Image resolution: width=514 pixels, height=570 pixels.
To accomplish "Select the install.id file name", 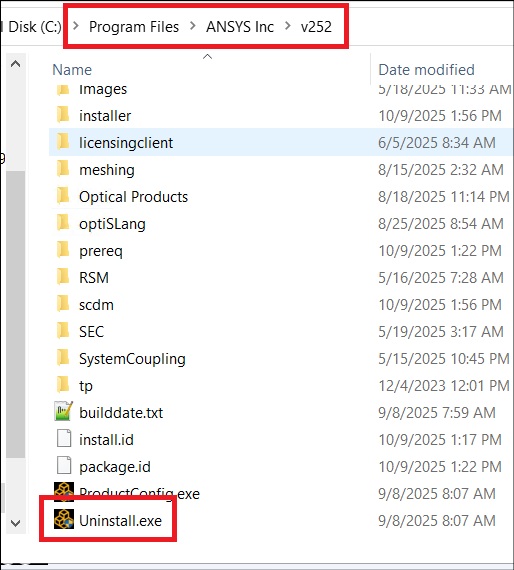I will (x=106, y=440).
